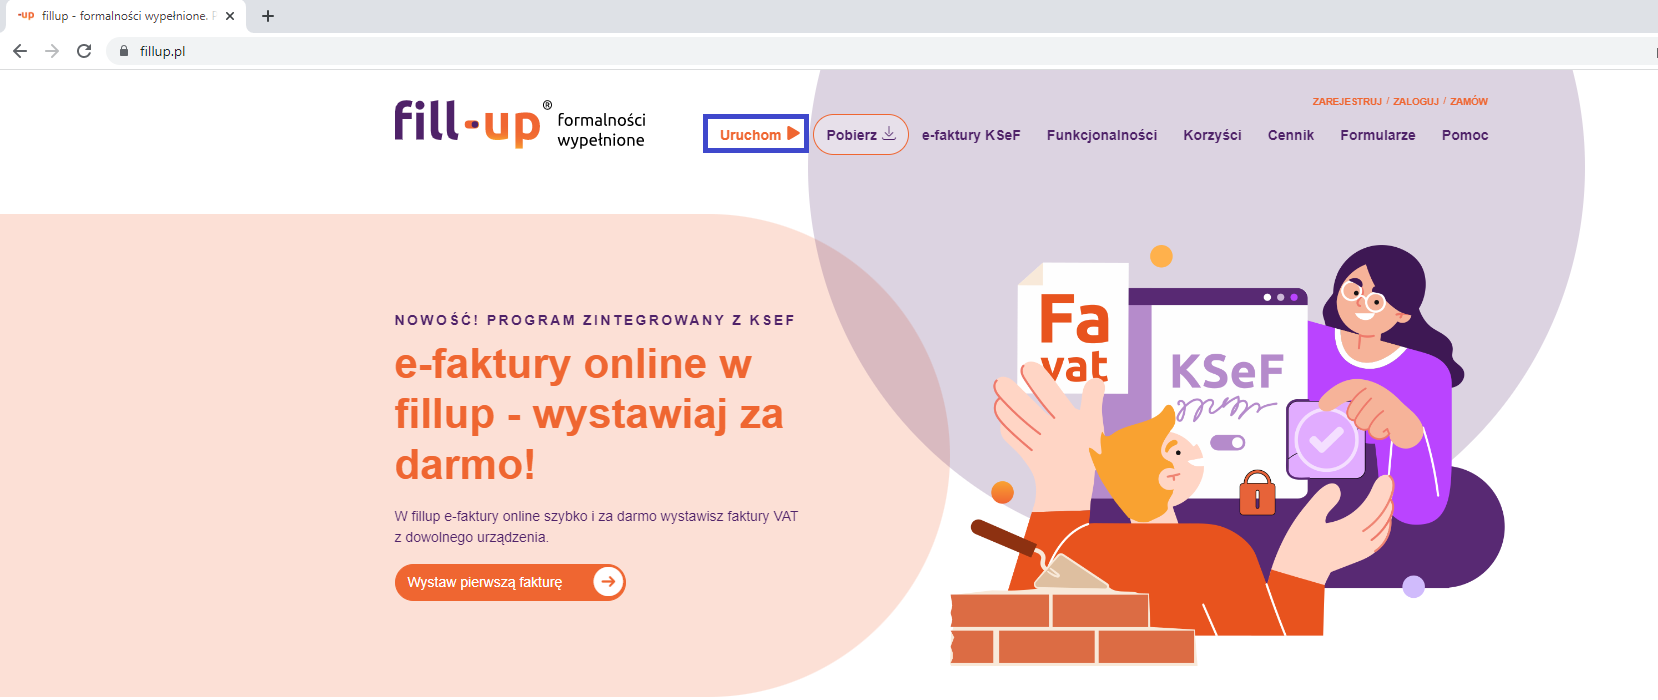1658x700 pixels.
Task: Reload the fillup.pl page
Action: [84, 51]
